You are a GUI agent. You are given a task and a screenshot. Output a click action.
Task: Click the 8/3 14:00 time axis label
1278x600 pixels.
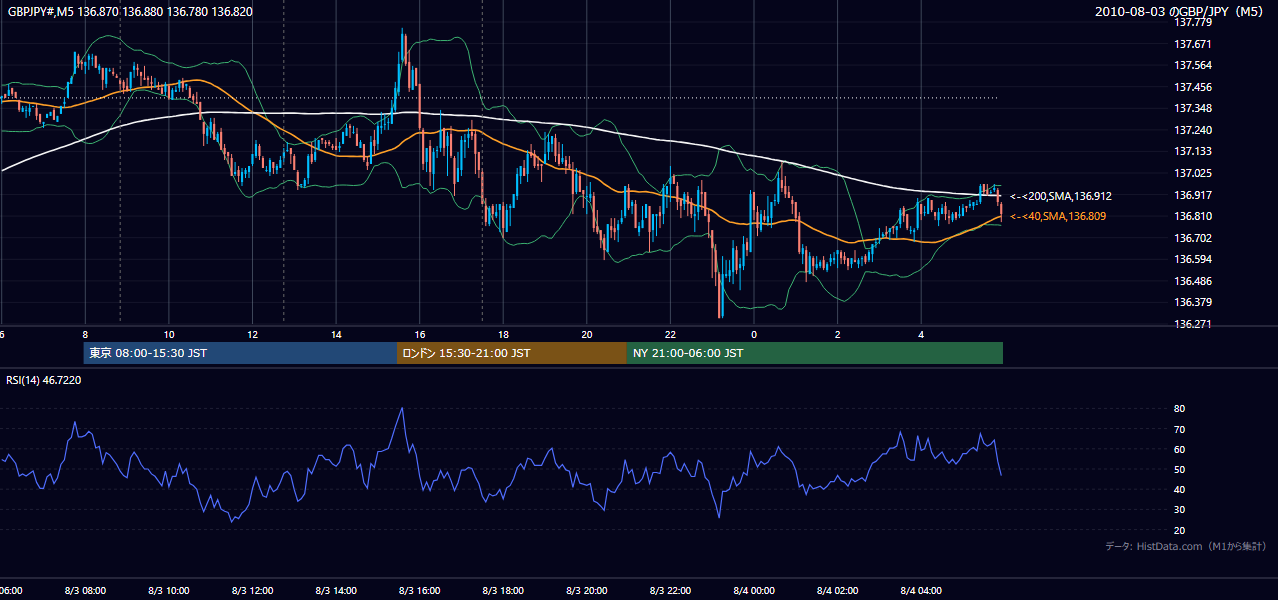click(336, 591)
